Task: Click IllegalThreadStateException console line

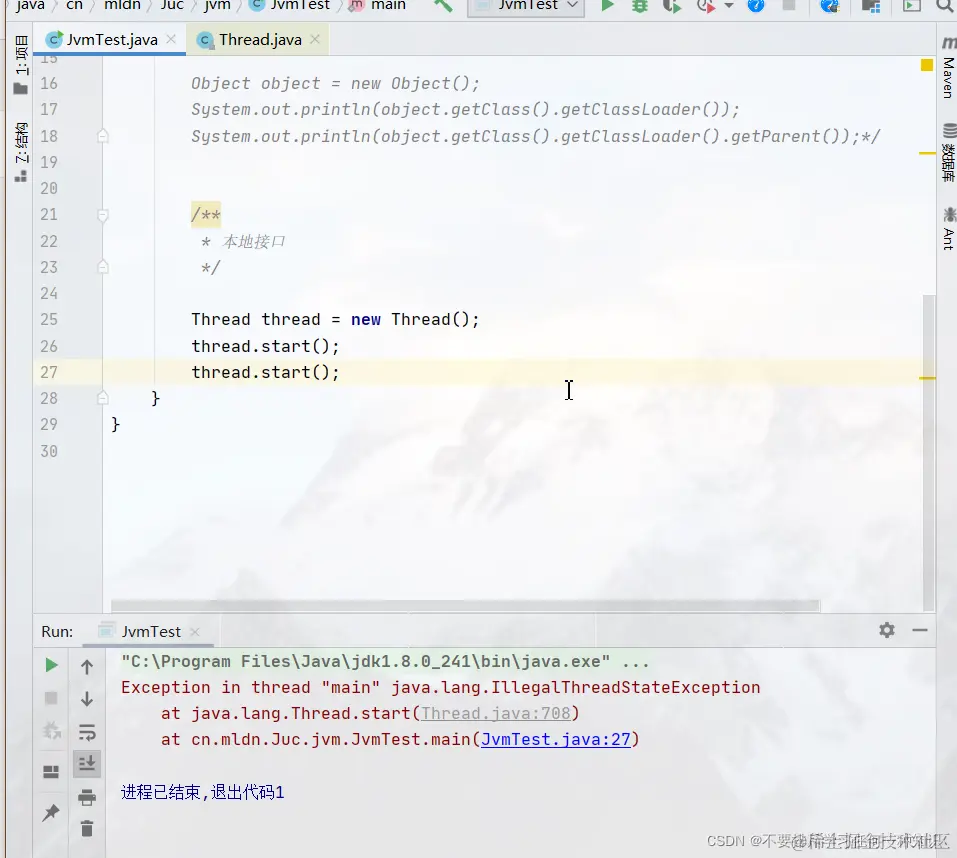Action: click(441, 687)
